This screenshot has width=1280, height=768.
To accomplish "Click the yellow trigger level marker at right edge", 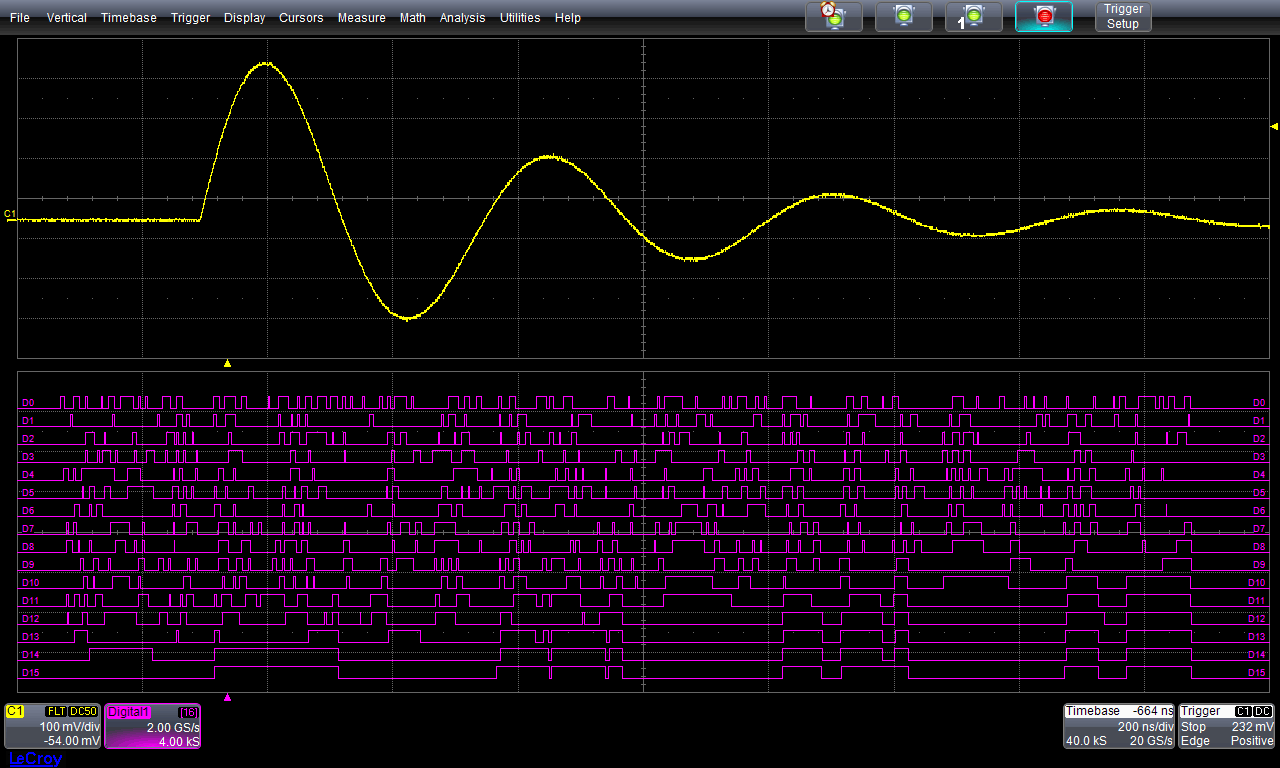I will tap(1274, 127).
